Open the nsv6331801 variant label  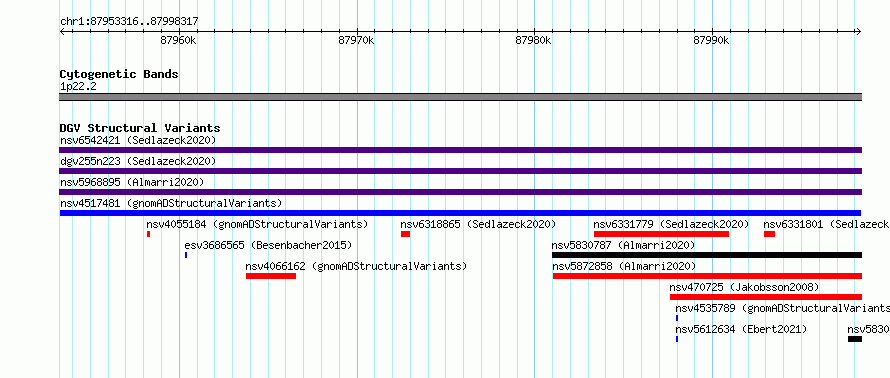(x=826, y=224)
